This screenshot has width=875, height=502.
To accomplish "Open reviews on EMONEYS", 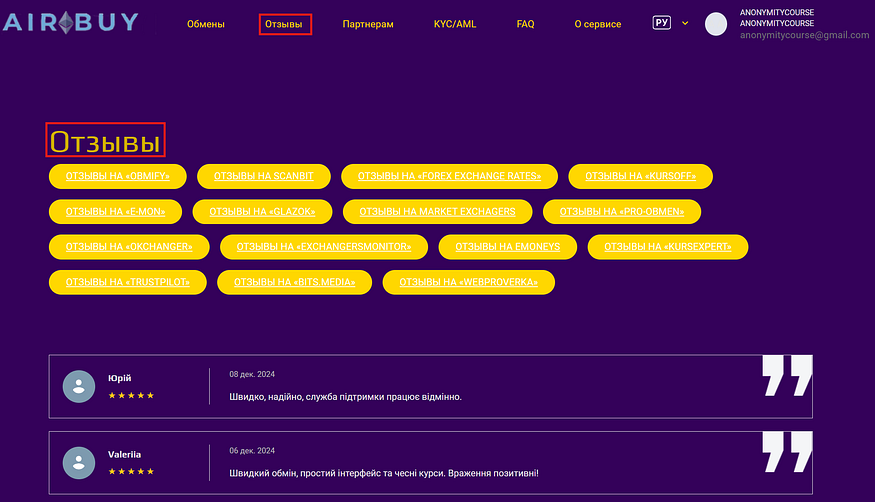I will pos(508,247).
